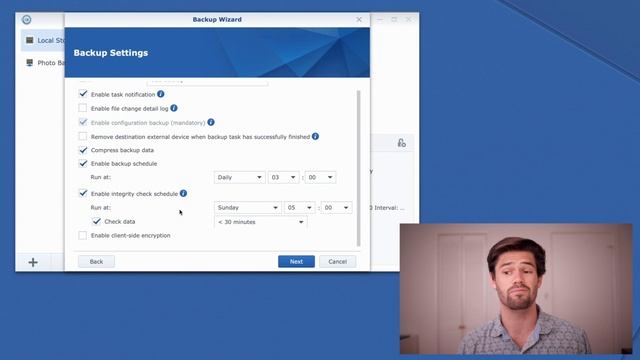Viewport: 640px width, 360px height.
Task: Click the Cancel button
Action: pyautogui.click(x=338, y=262)
